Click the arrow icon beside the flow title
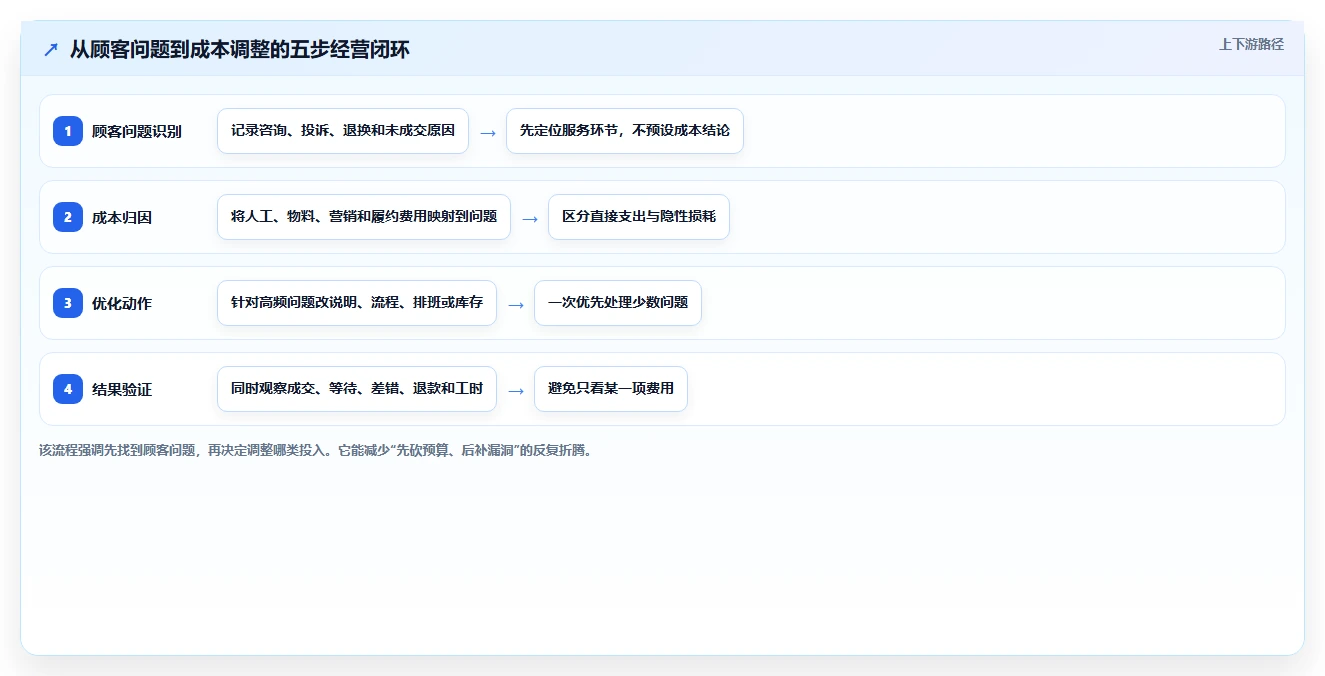The height and width of the screenshot is (676, 1325). pos(51,50)
